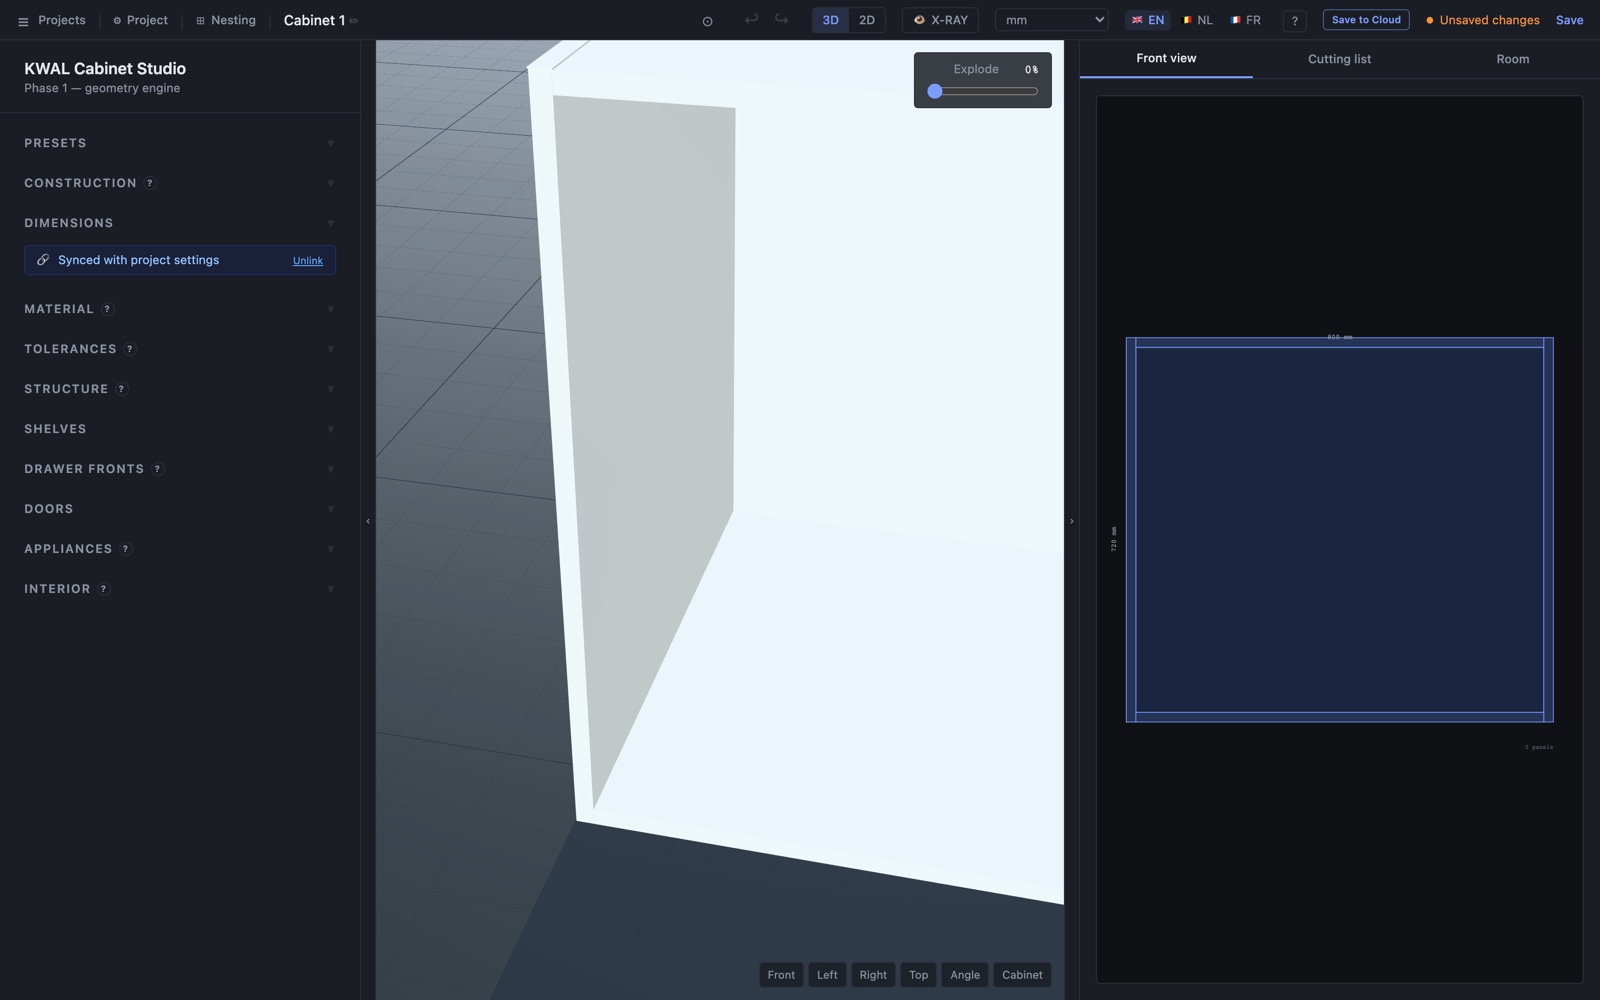Show help for the Structure section
Screen dimensions: 1600x1000
point(121,389)
